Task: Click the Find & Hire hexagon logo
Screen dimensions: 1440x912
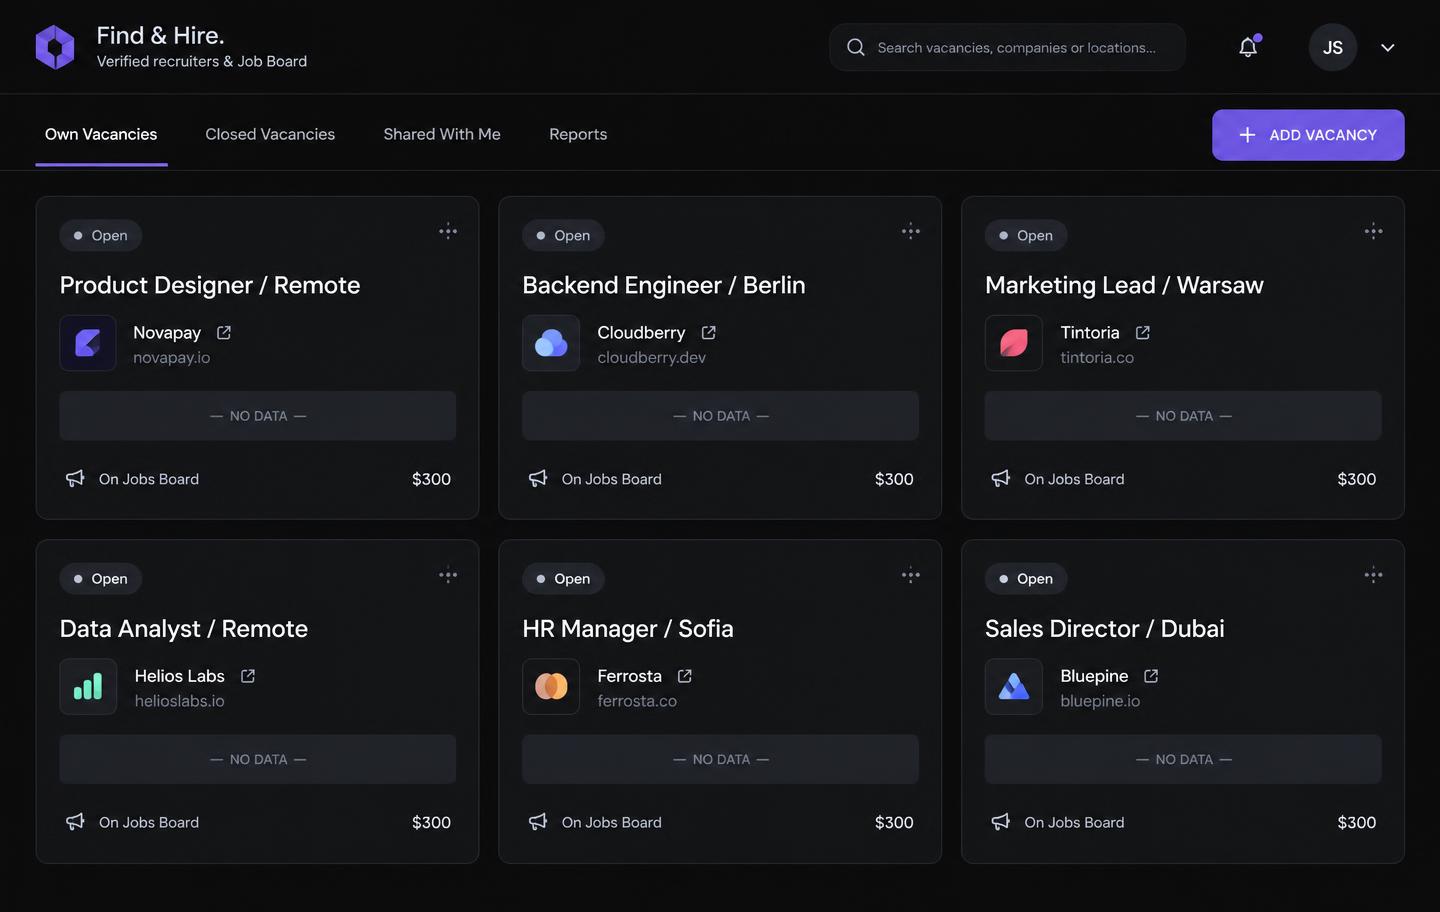Action: point(55,47)
